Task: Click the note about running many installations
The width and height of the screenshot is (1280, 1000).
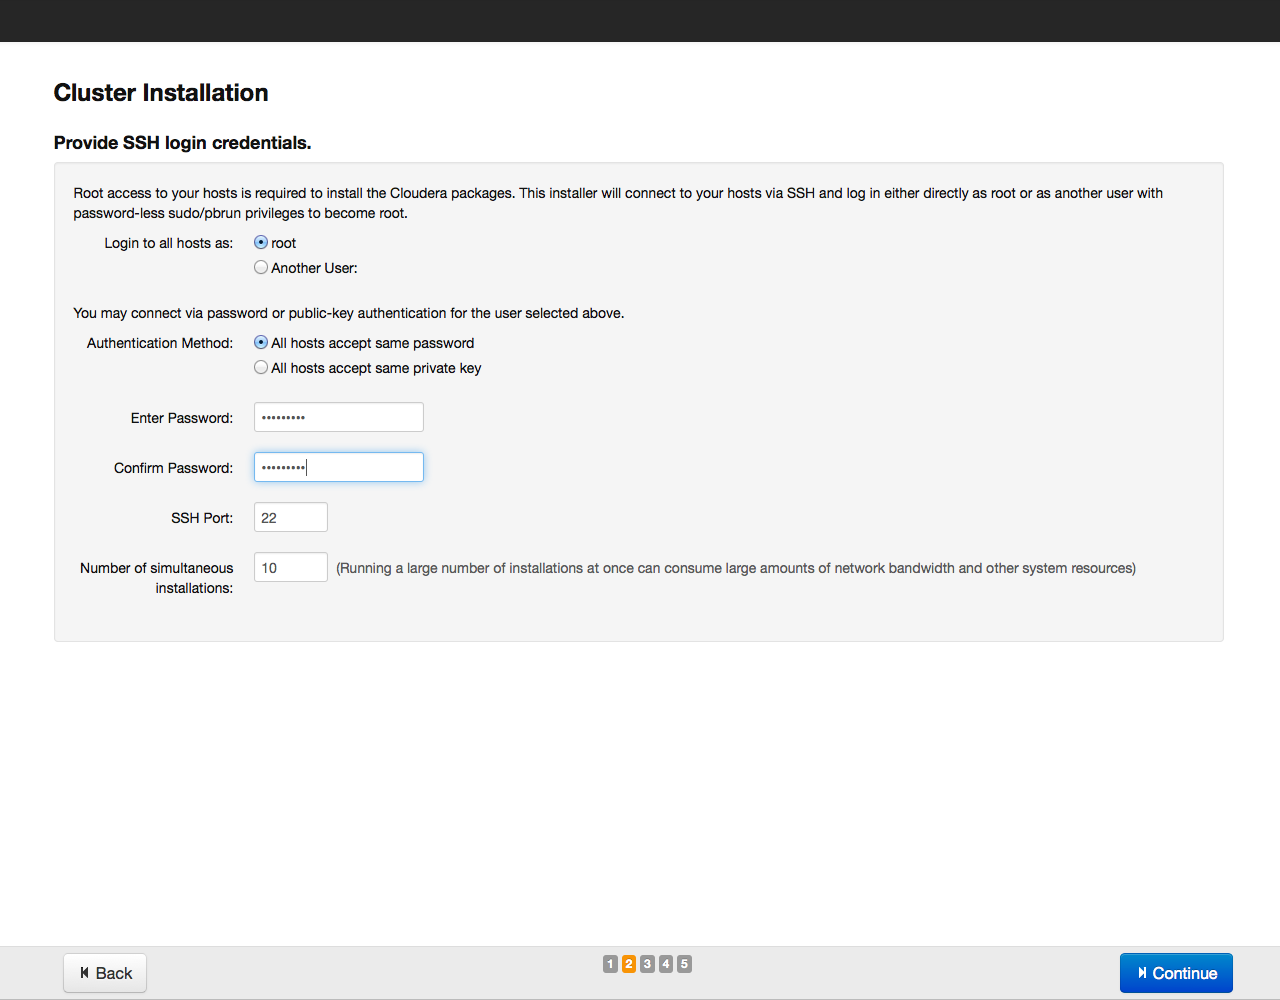Action: tap(736, 568)
